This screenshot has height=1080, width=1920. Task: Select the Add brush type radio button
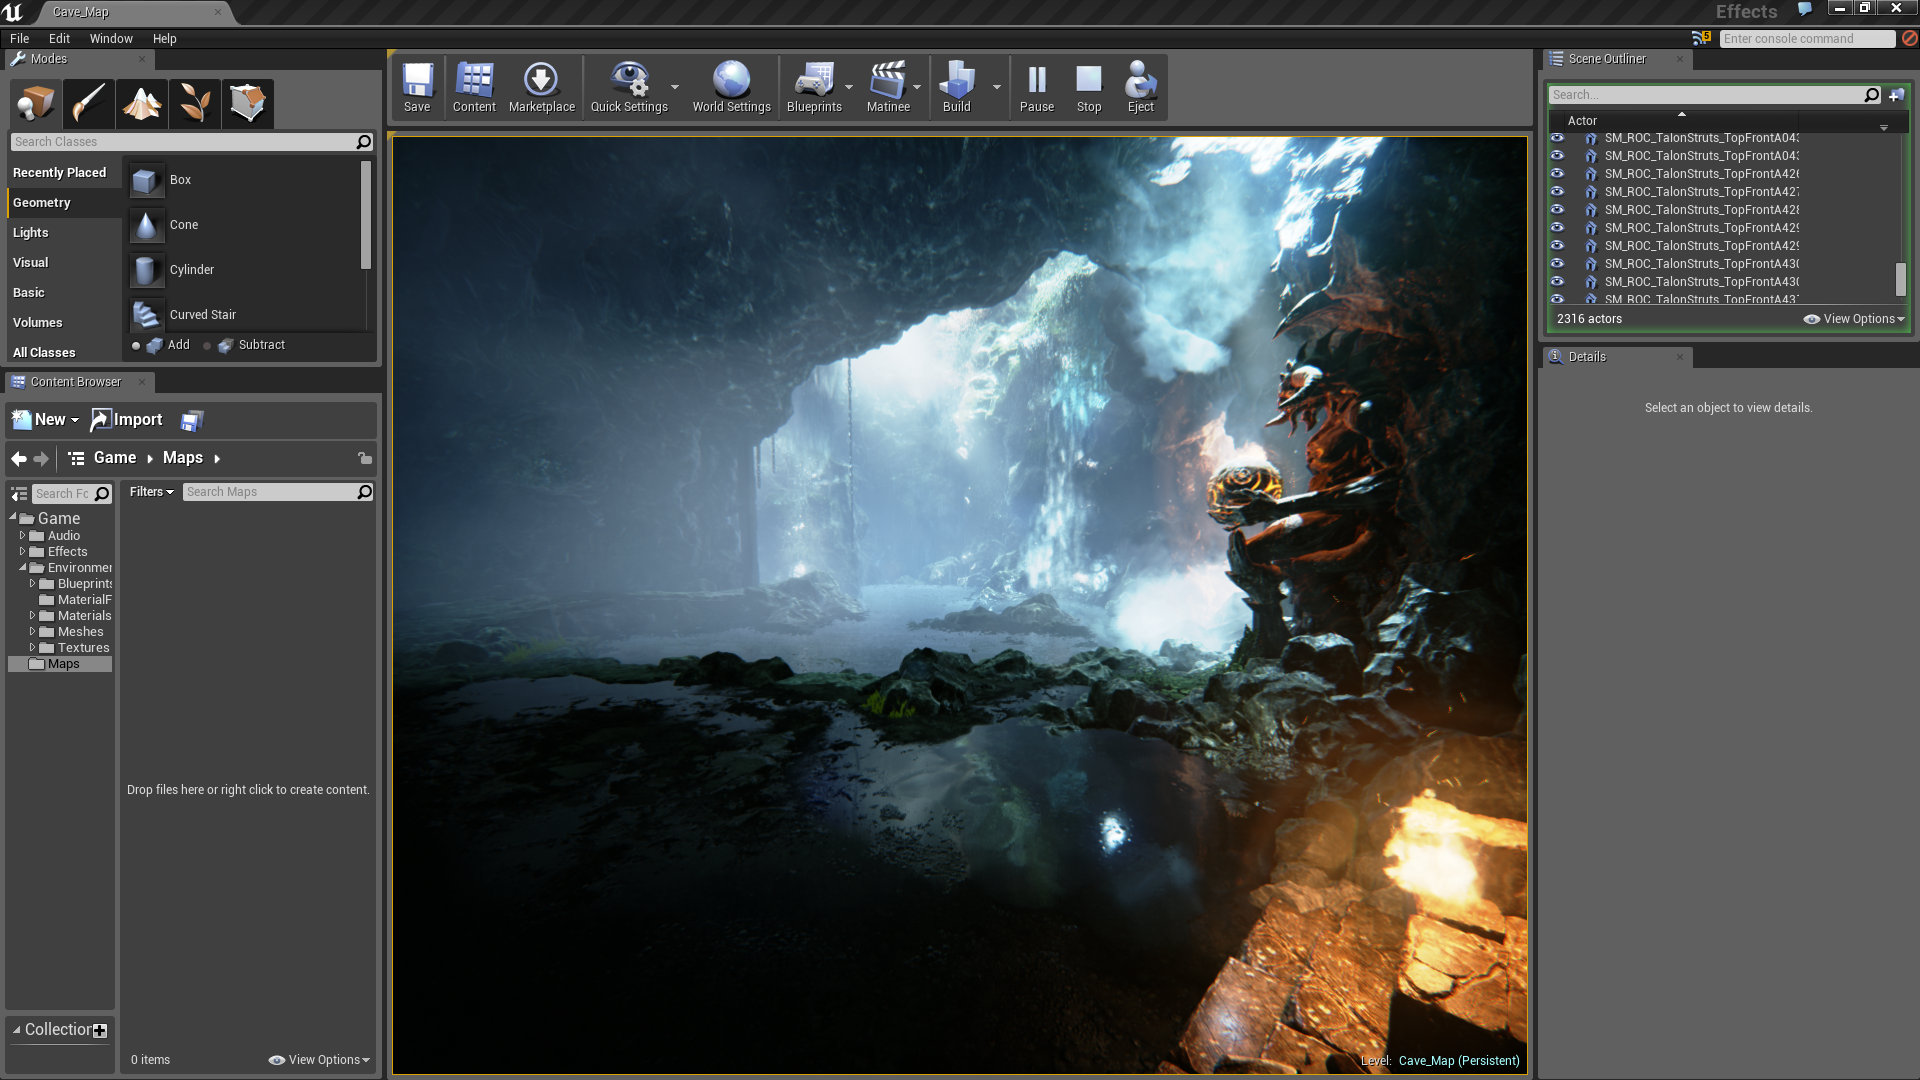click(136, 346)
